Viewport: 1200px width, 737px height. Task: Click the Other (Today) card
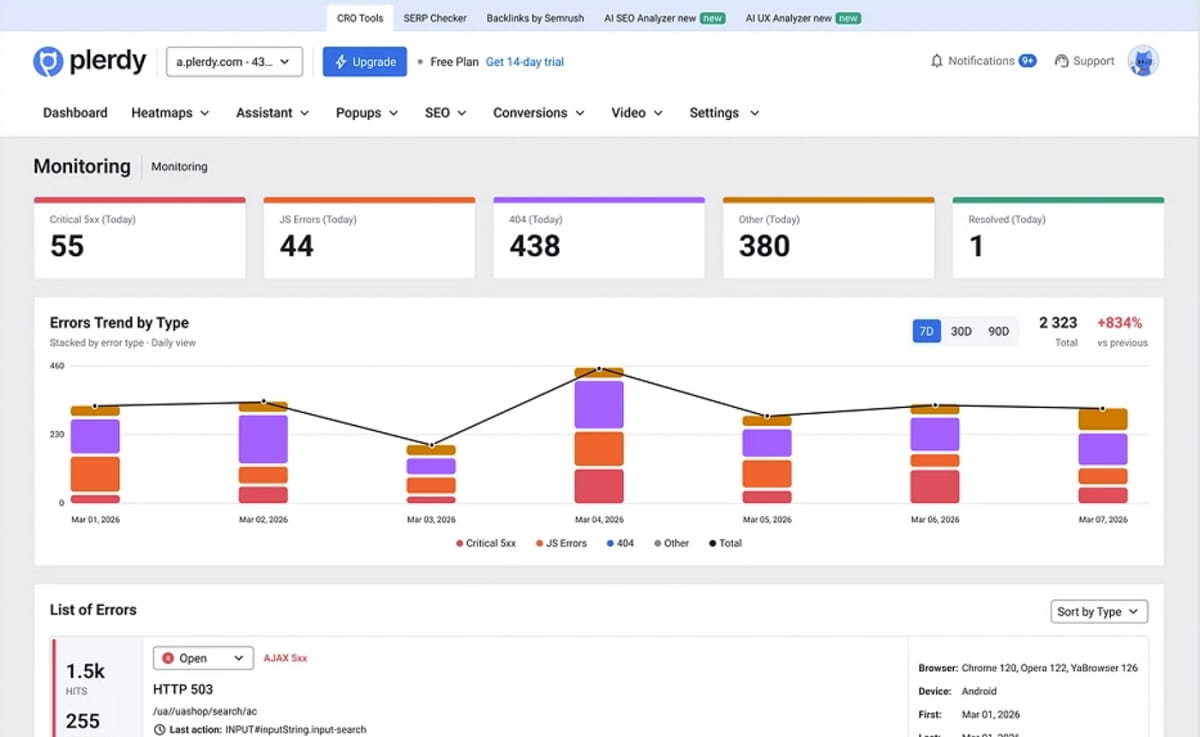[829, 238]
